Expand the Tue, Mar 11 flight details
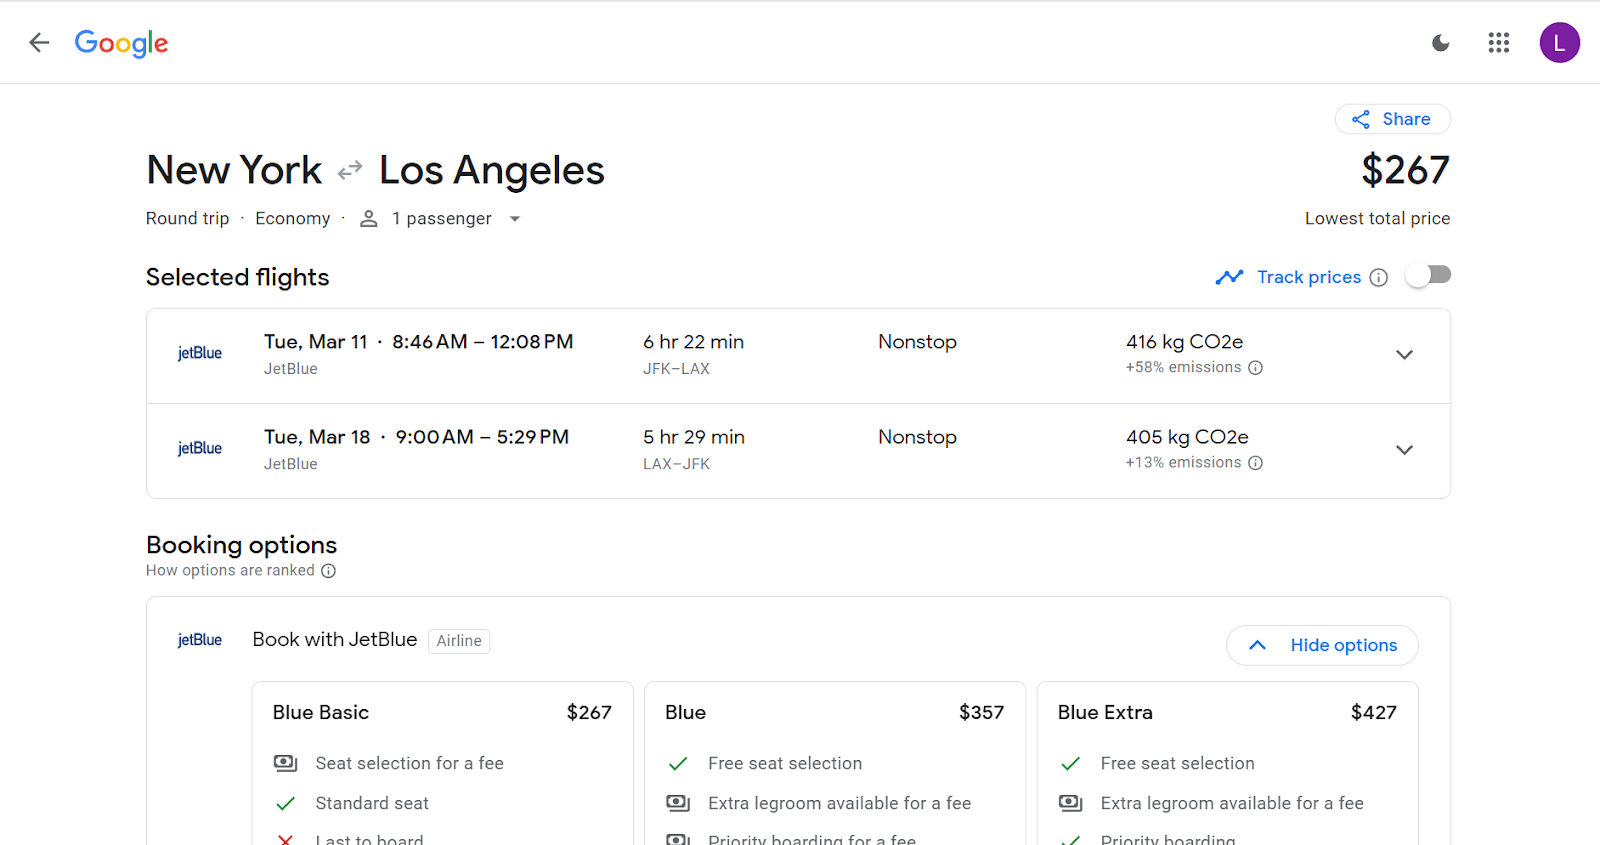Screen dimensions: 1600x845 [1404, 355]
